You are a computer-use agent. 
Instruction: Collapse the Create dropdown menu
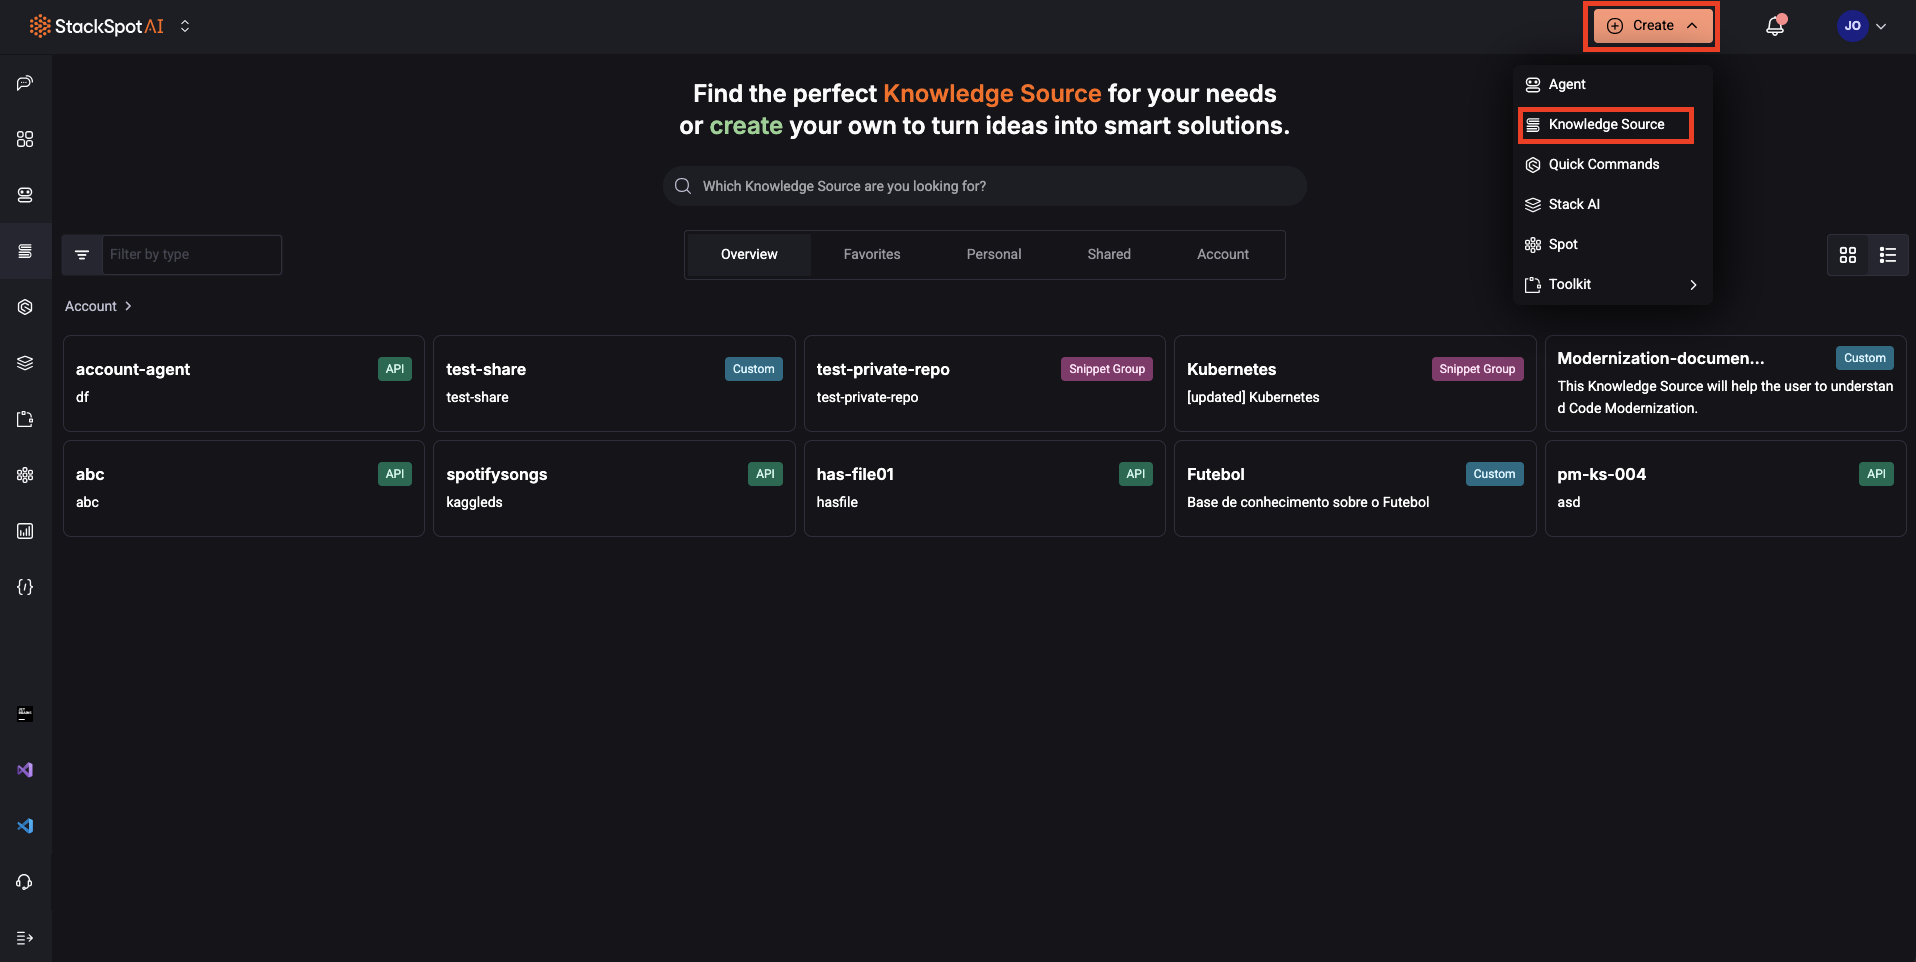tap(1650, 25)
